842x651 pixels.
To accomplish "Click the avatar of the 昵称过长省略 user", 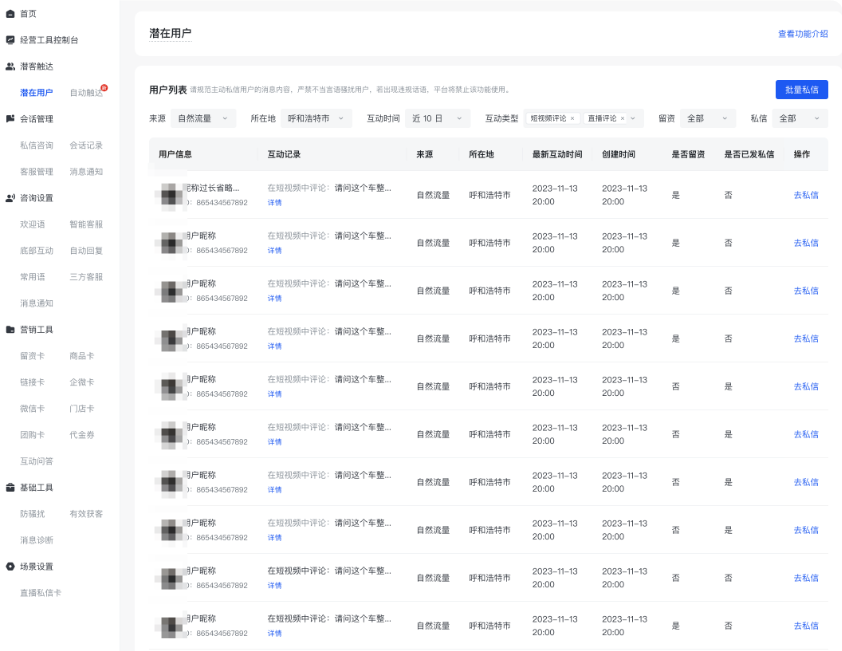I will click(x=171, y=194).
